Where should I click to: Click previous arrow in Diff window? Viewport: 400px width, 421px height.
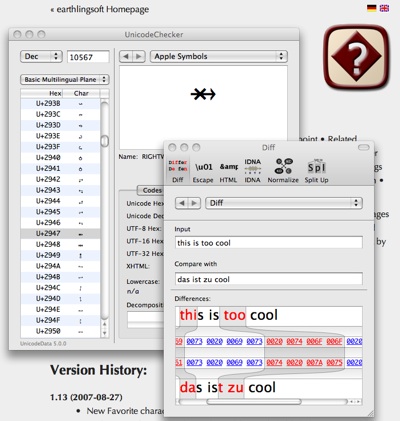pyautogui.click(x=182, y=203)
